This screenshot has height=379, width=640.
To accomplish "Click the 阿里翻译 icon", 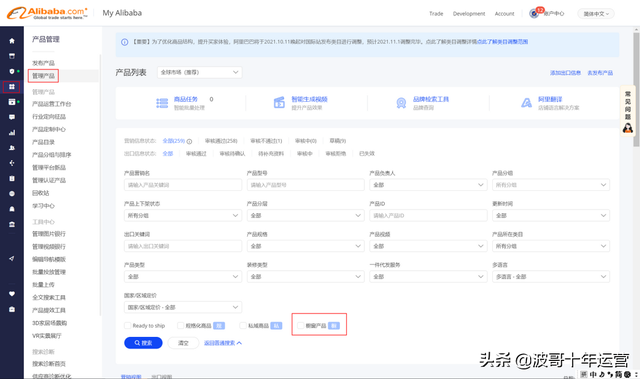I will 526,103.
